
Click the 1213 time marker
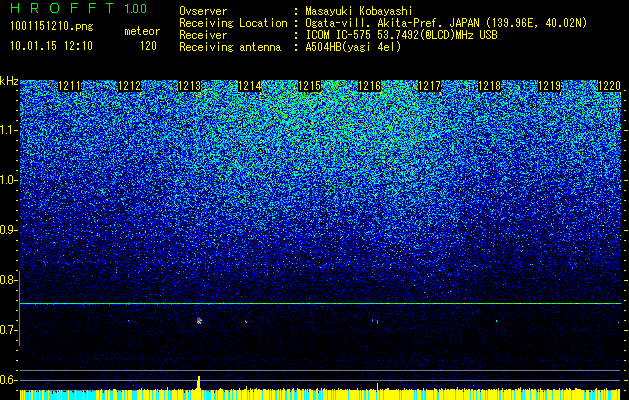point(189,86)
